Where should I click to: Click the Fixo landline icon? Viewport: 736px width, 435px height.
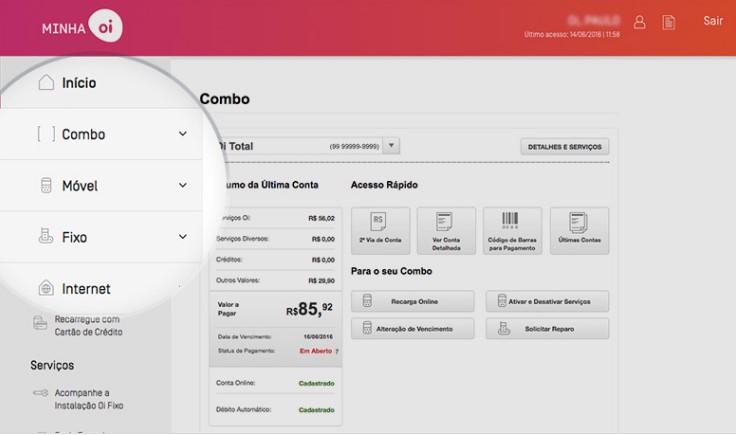coord(46,236)
